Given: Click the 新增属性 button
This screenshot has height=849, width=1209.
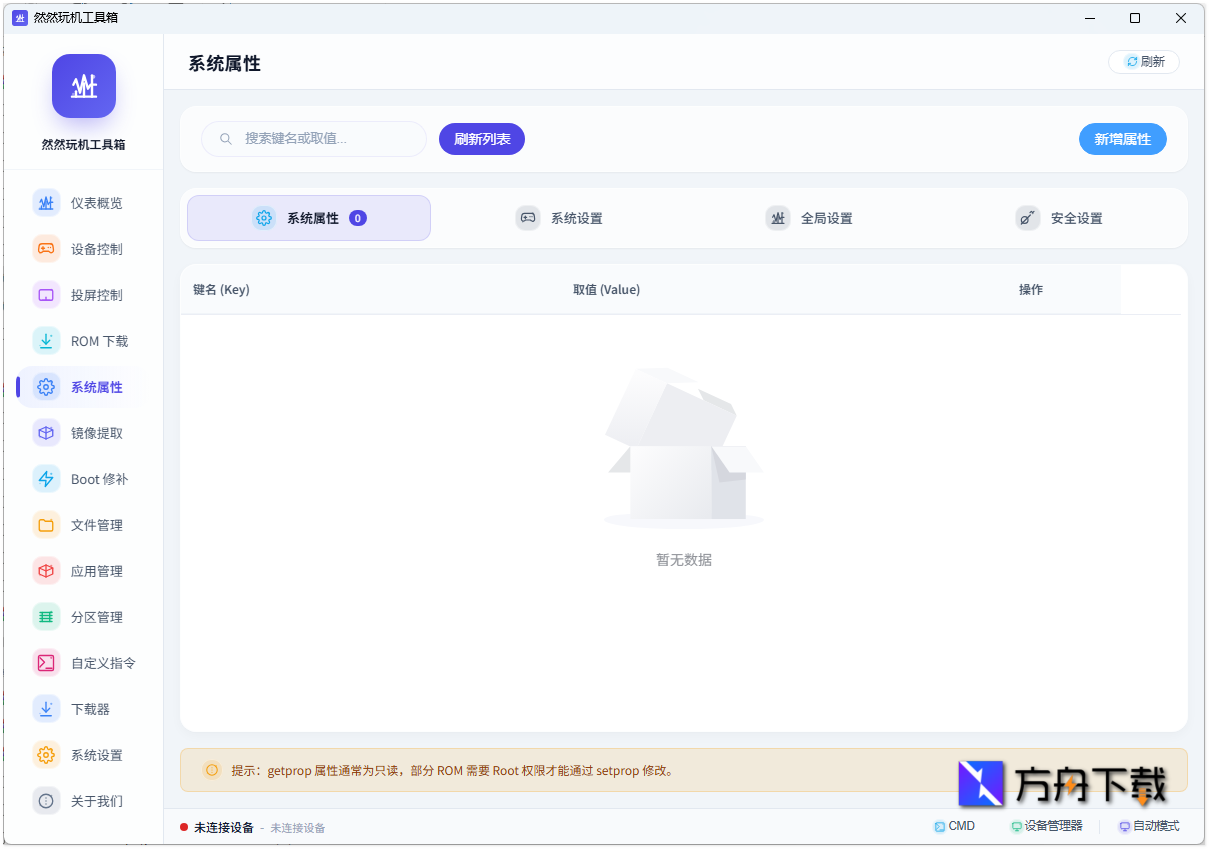Looking at the screenshot, I should [x=1123, y=139].
